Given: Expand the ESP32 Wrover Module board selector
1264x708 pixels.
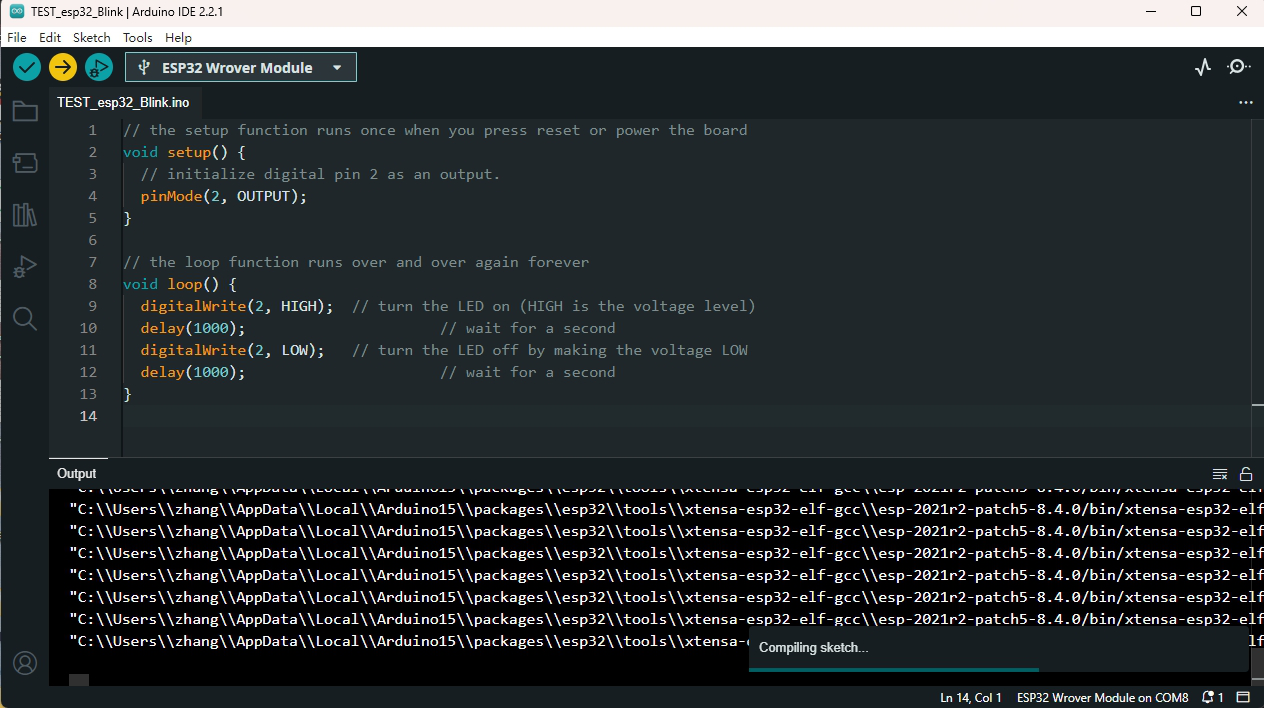Looking at the screenshot, I should click(241, 67).
